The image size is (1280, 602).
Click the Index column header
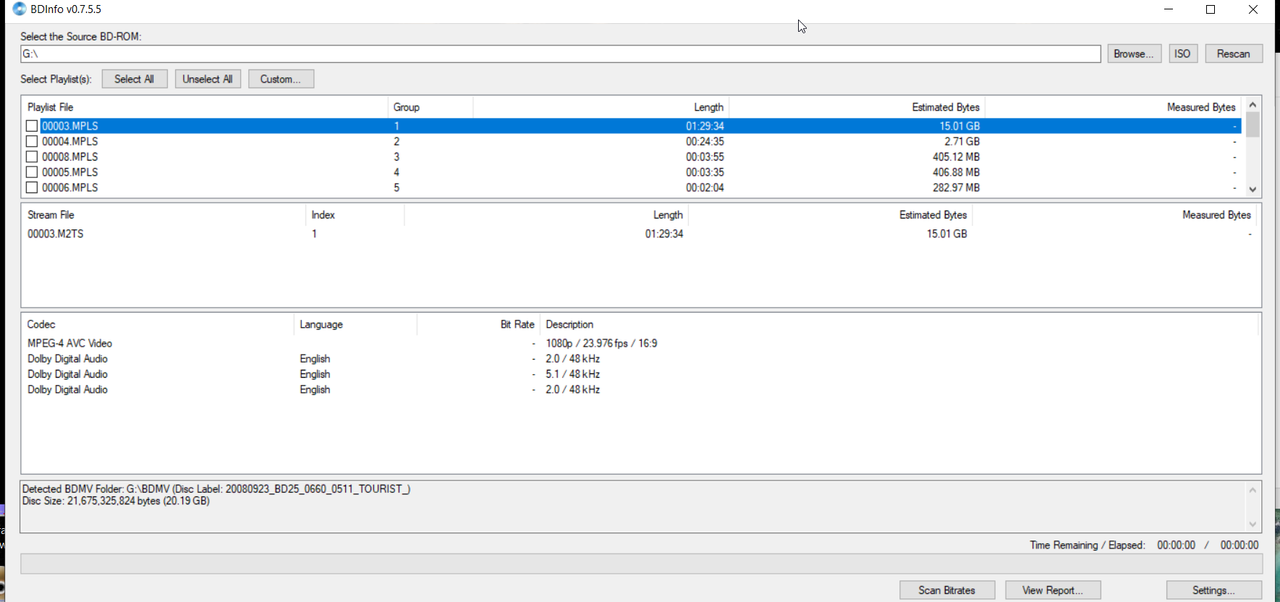[355, 215]
